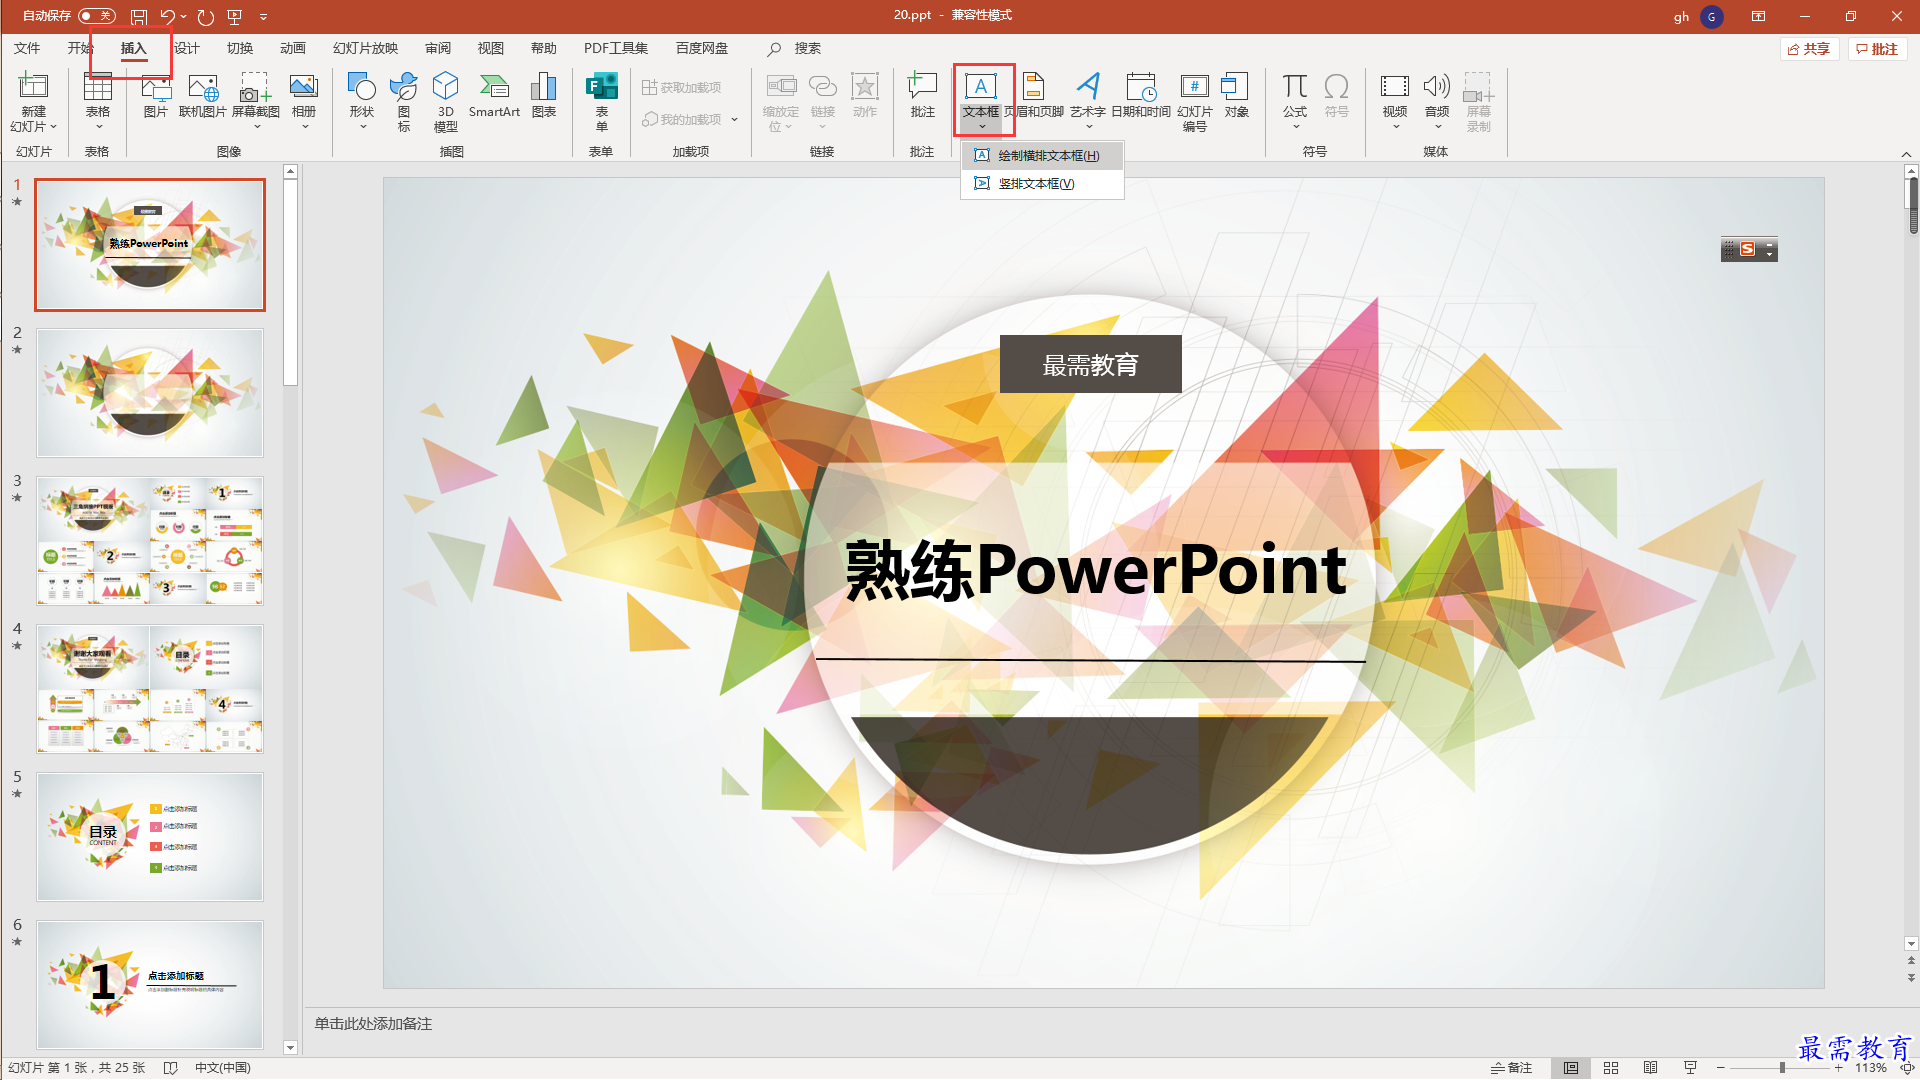This screenshot has width=1920, height=1080.
Task: Expand the Undo history dropdown arrow
Action: click(184, 16)
